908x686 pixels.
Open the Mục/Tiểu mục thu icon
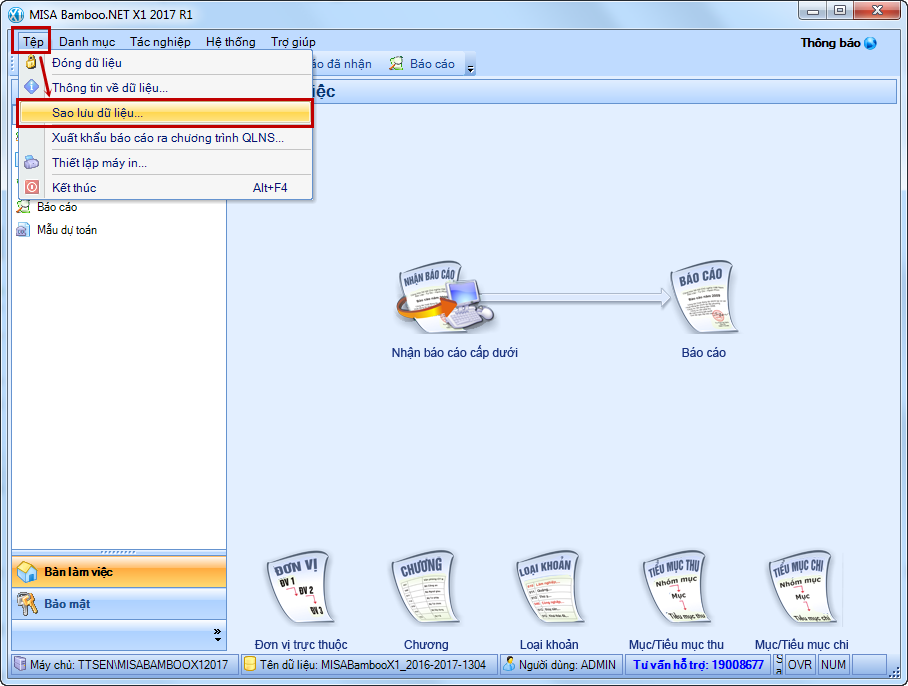click(676, 587)
